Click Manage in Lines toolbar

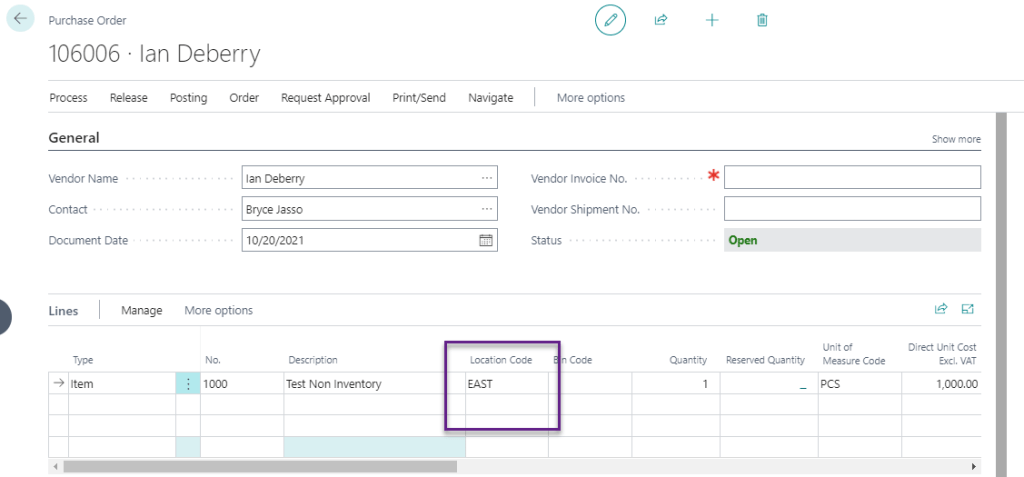pyautogui.click(x=141, y=310)
